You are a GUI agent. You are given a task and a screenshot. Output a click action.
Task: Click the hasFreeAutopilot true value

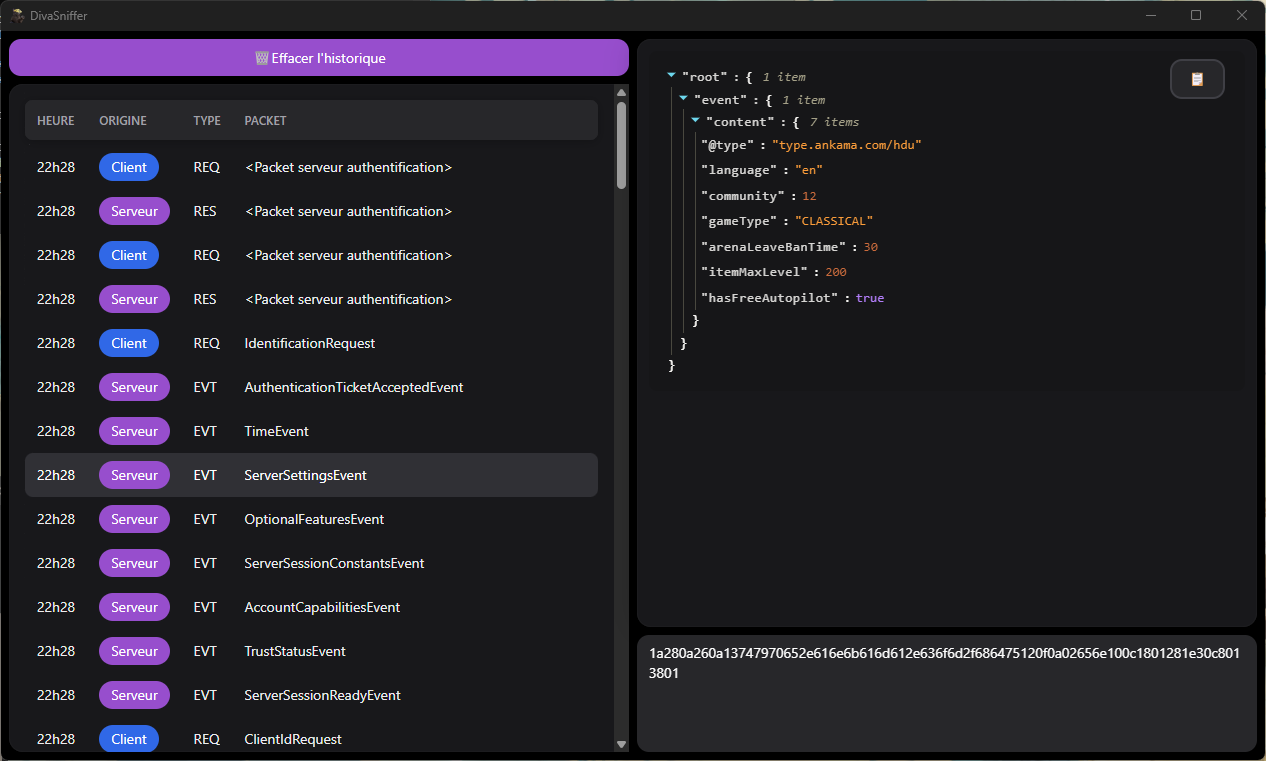[869, 298]
